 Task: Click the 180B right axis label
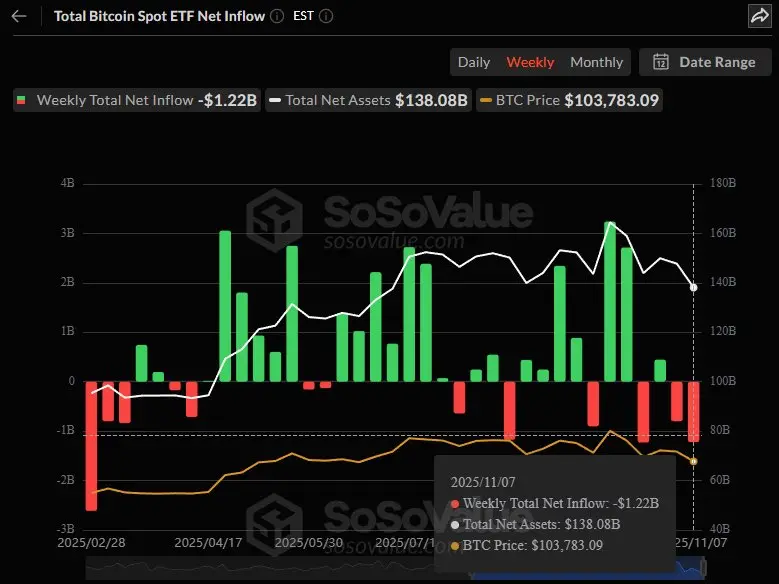723,183
